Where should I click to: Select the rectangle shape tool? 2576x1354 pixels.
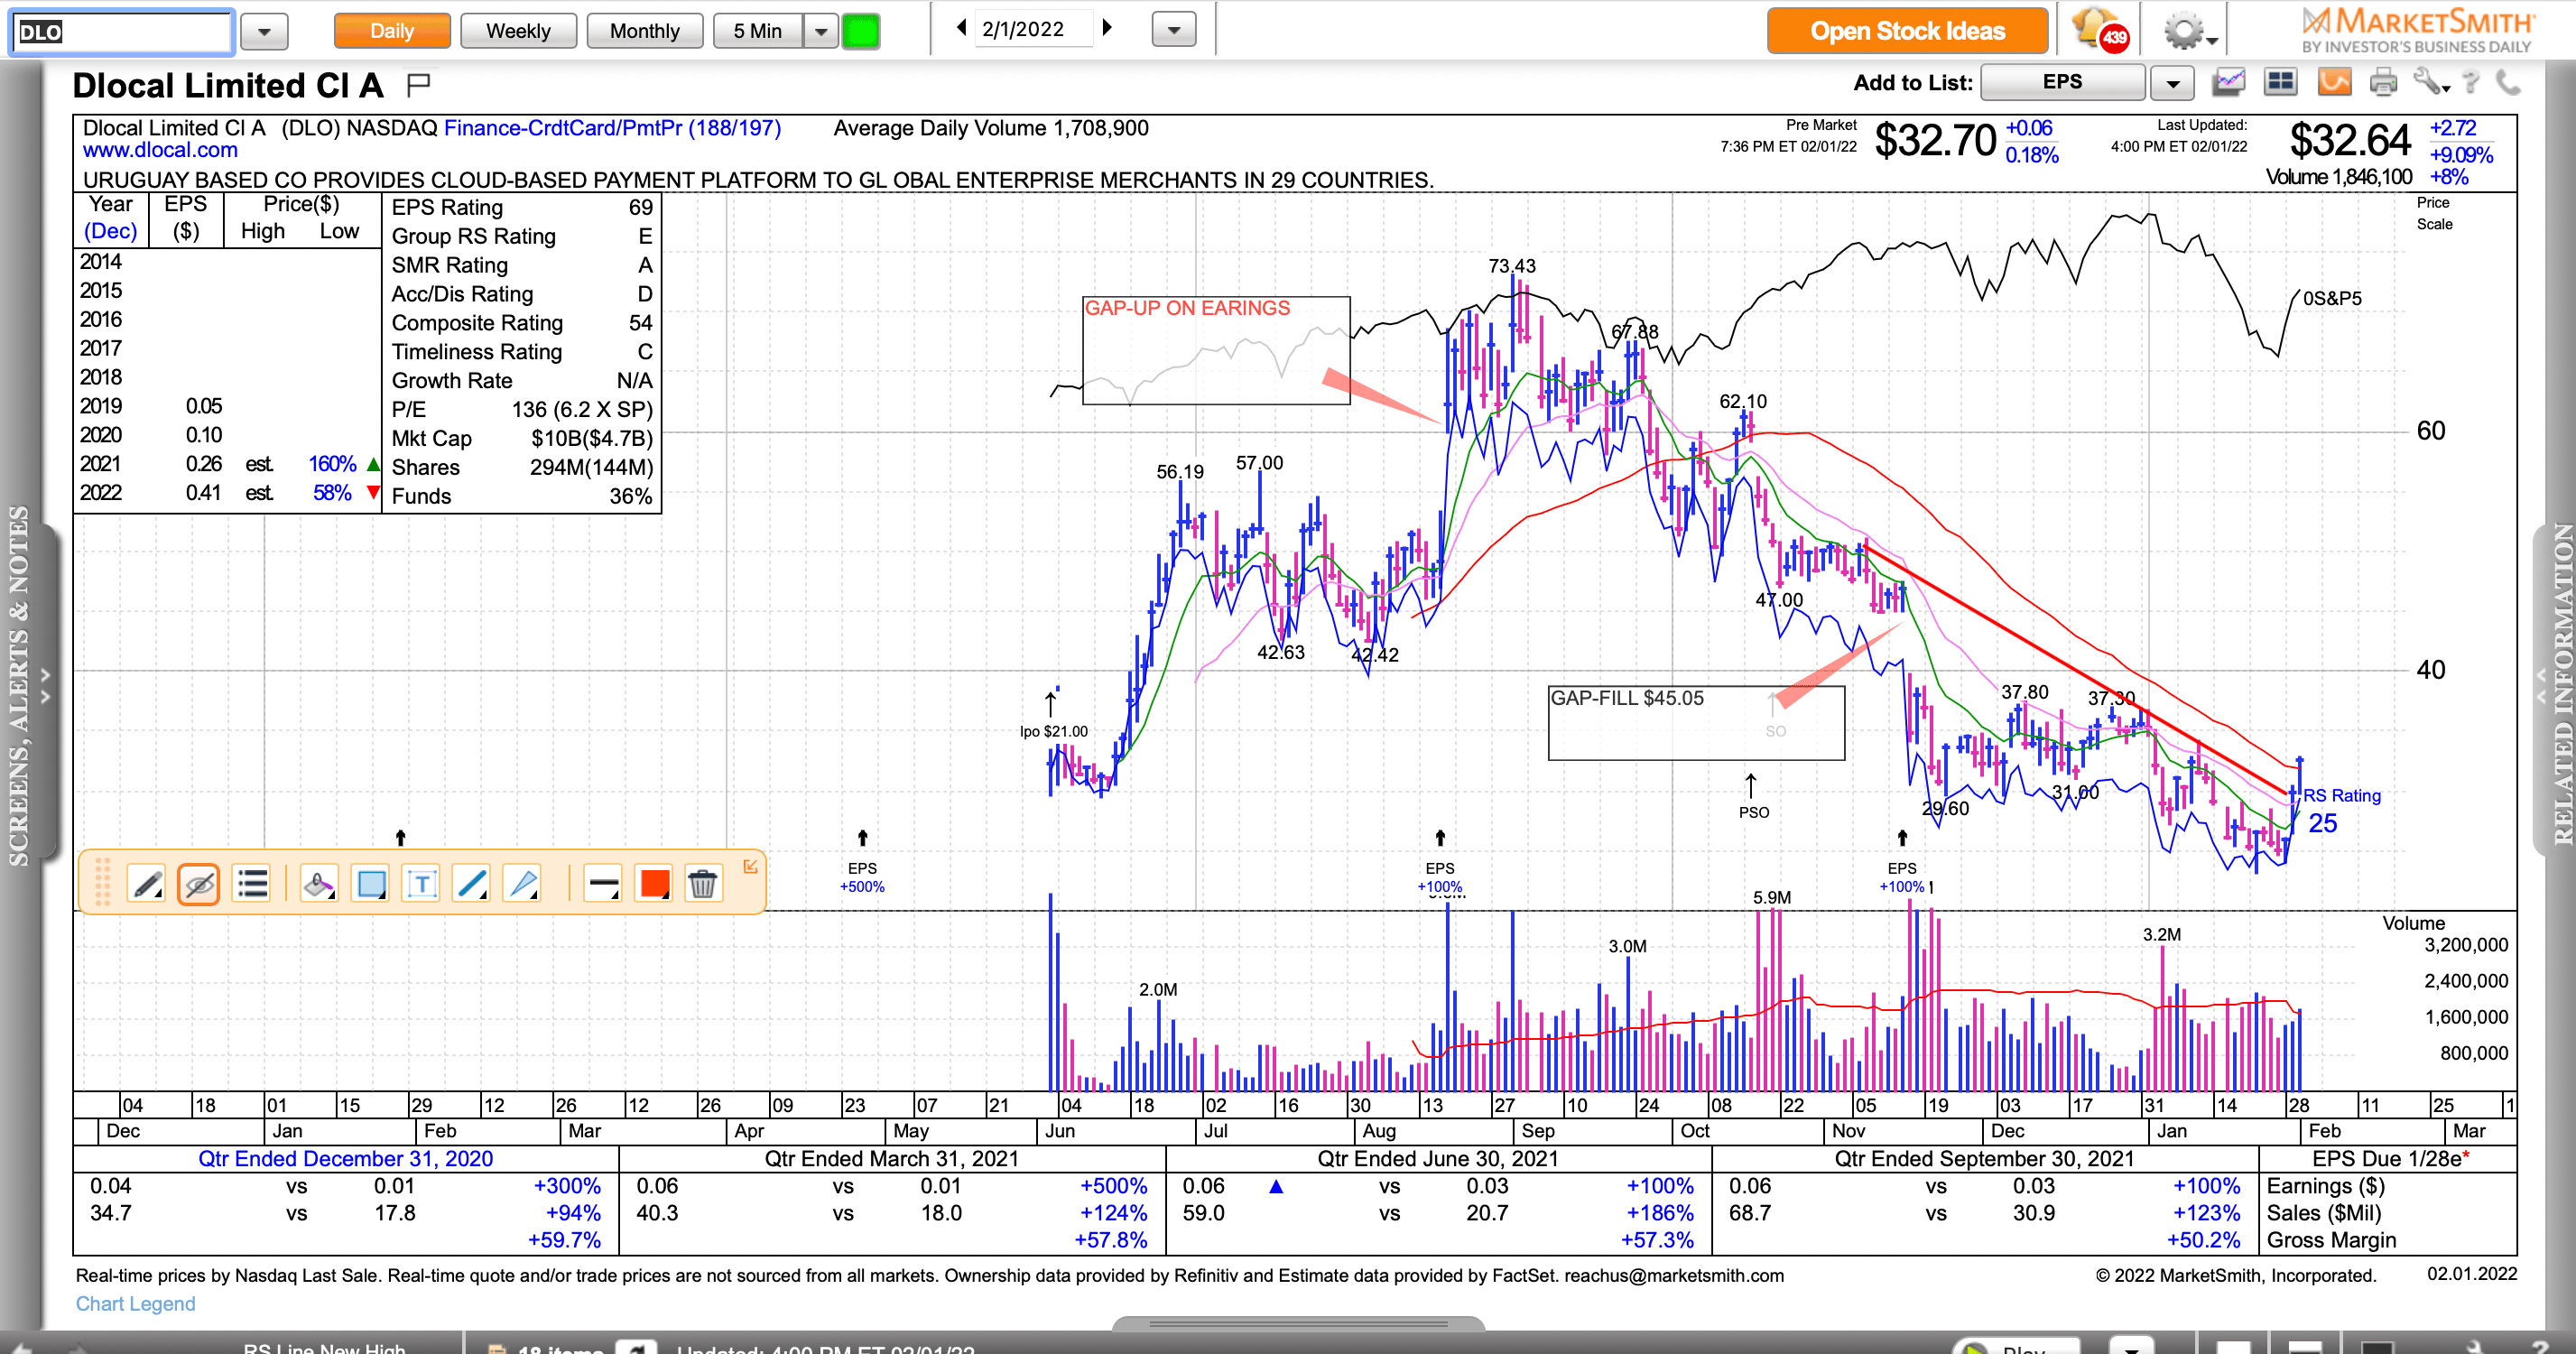pos(371,884)
